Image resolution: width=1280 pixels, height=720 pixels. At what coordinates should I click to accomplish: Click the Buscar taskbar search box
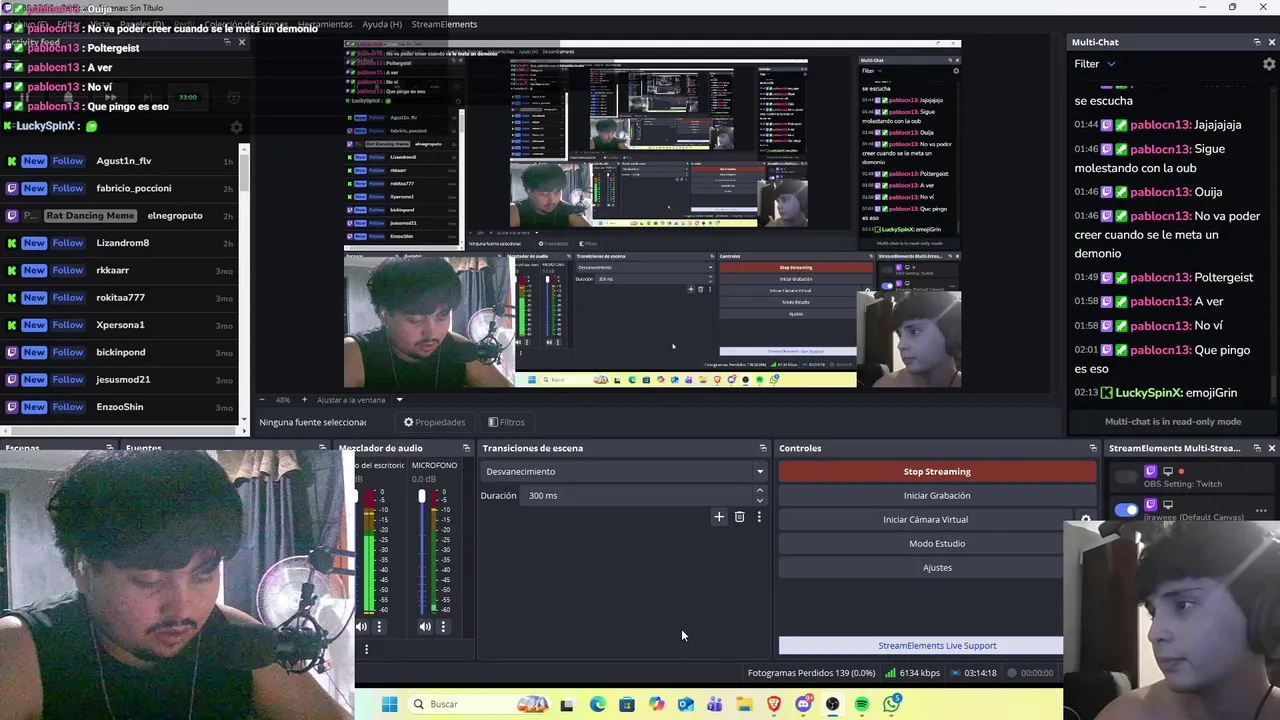[477, 704]
